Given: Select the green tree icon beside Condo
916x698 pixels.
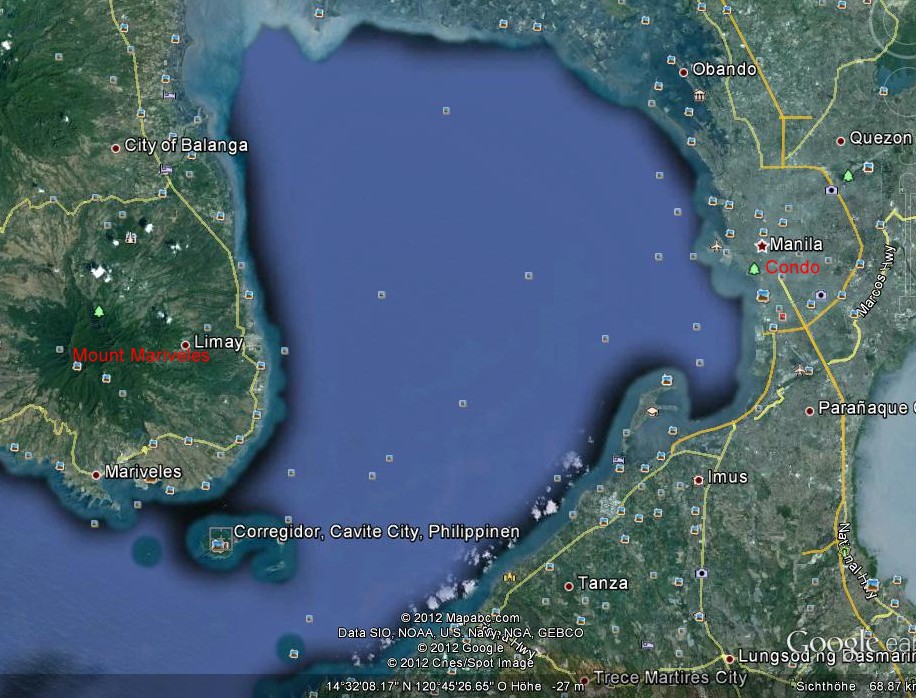Looking at the screenshot, I should 754,268.
